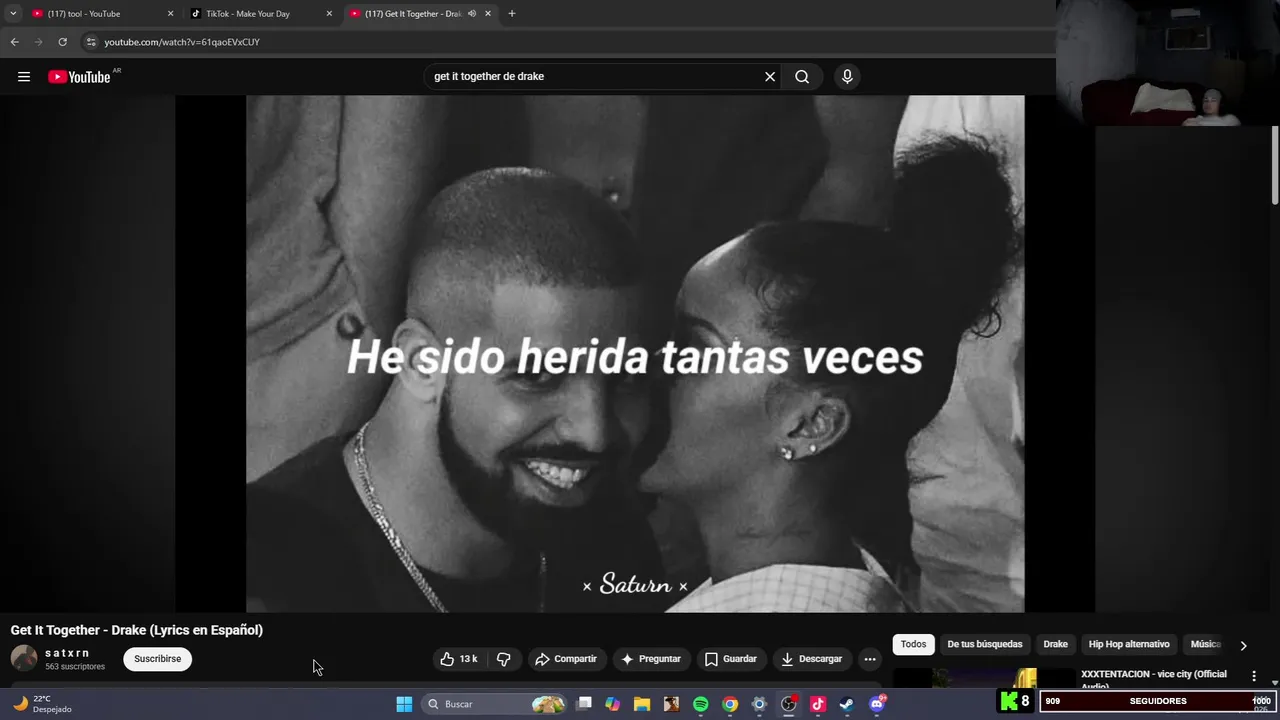
Task: Select the Música chip
Action: tap(1205, 645)
